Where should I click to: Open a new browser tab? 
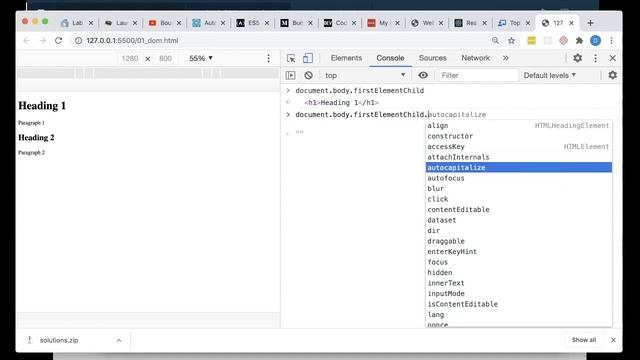point(590,23)
